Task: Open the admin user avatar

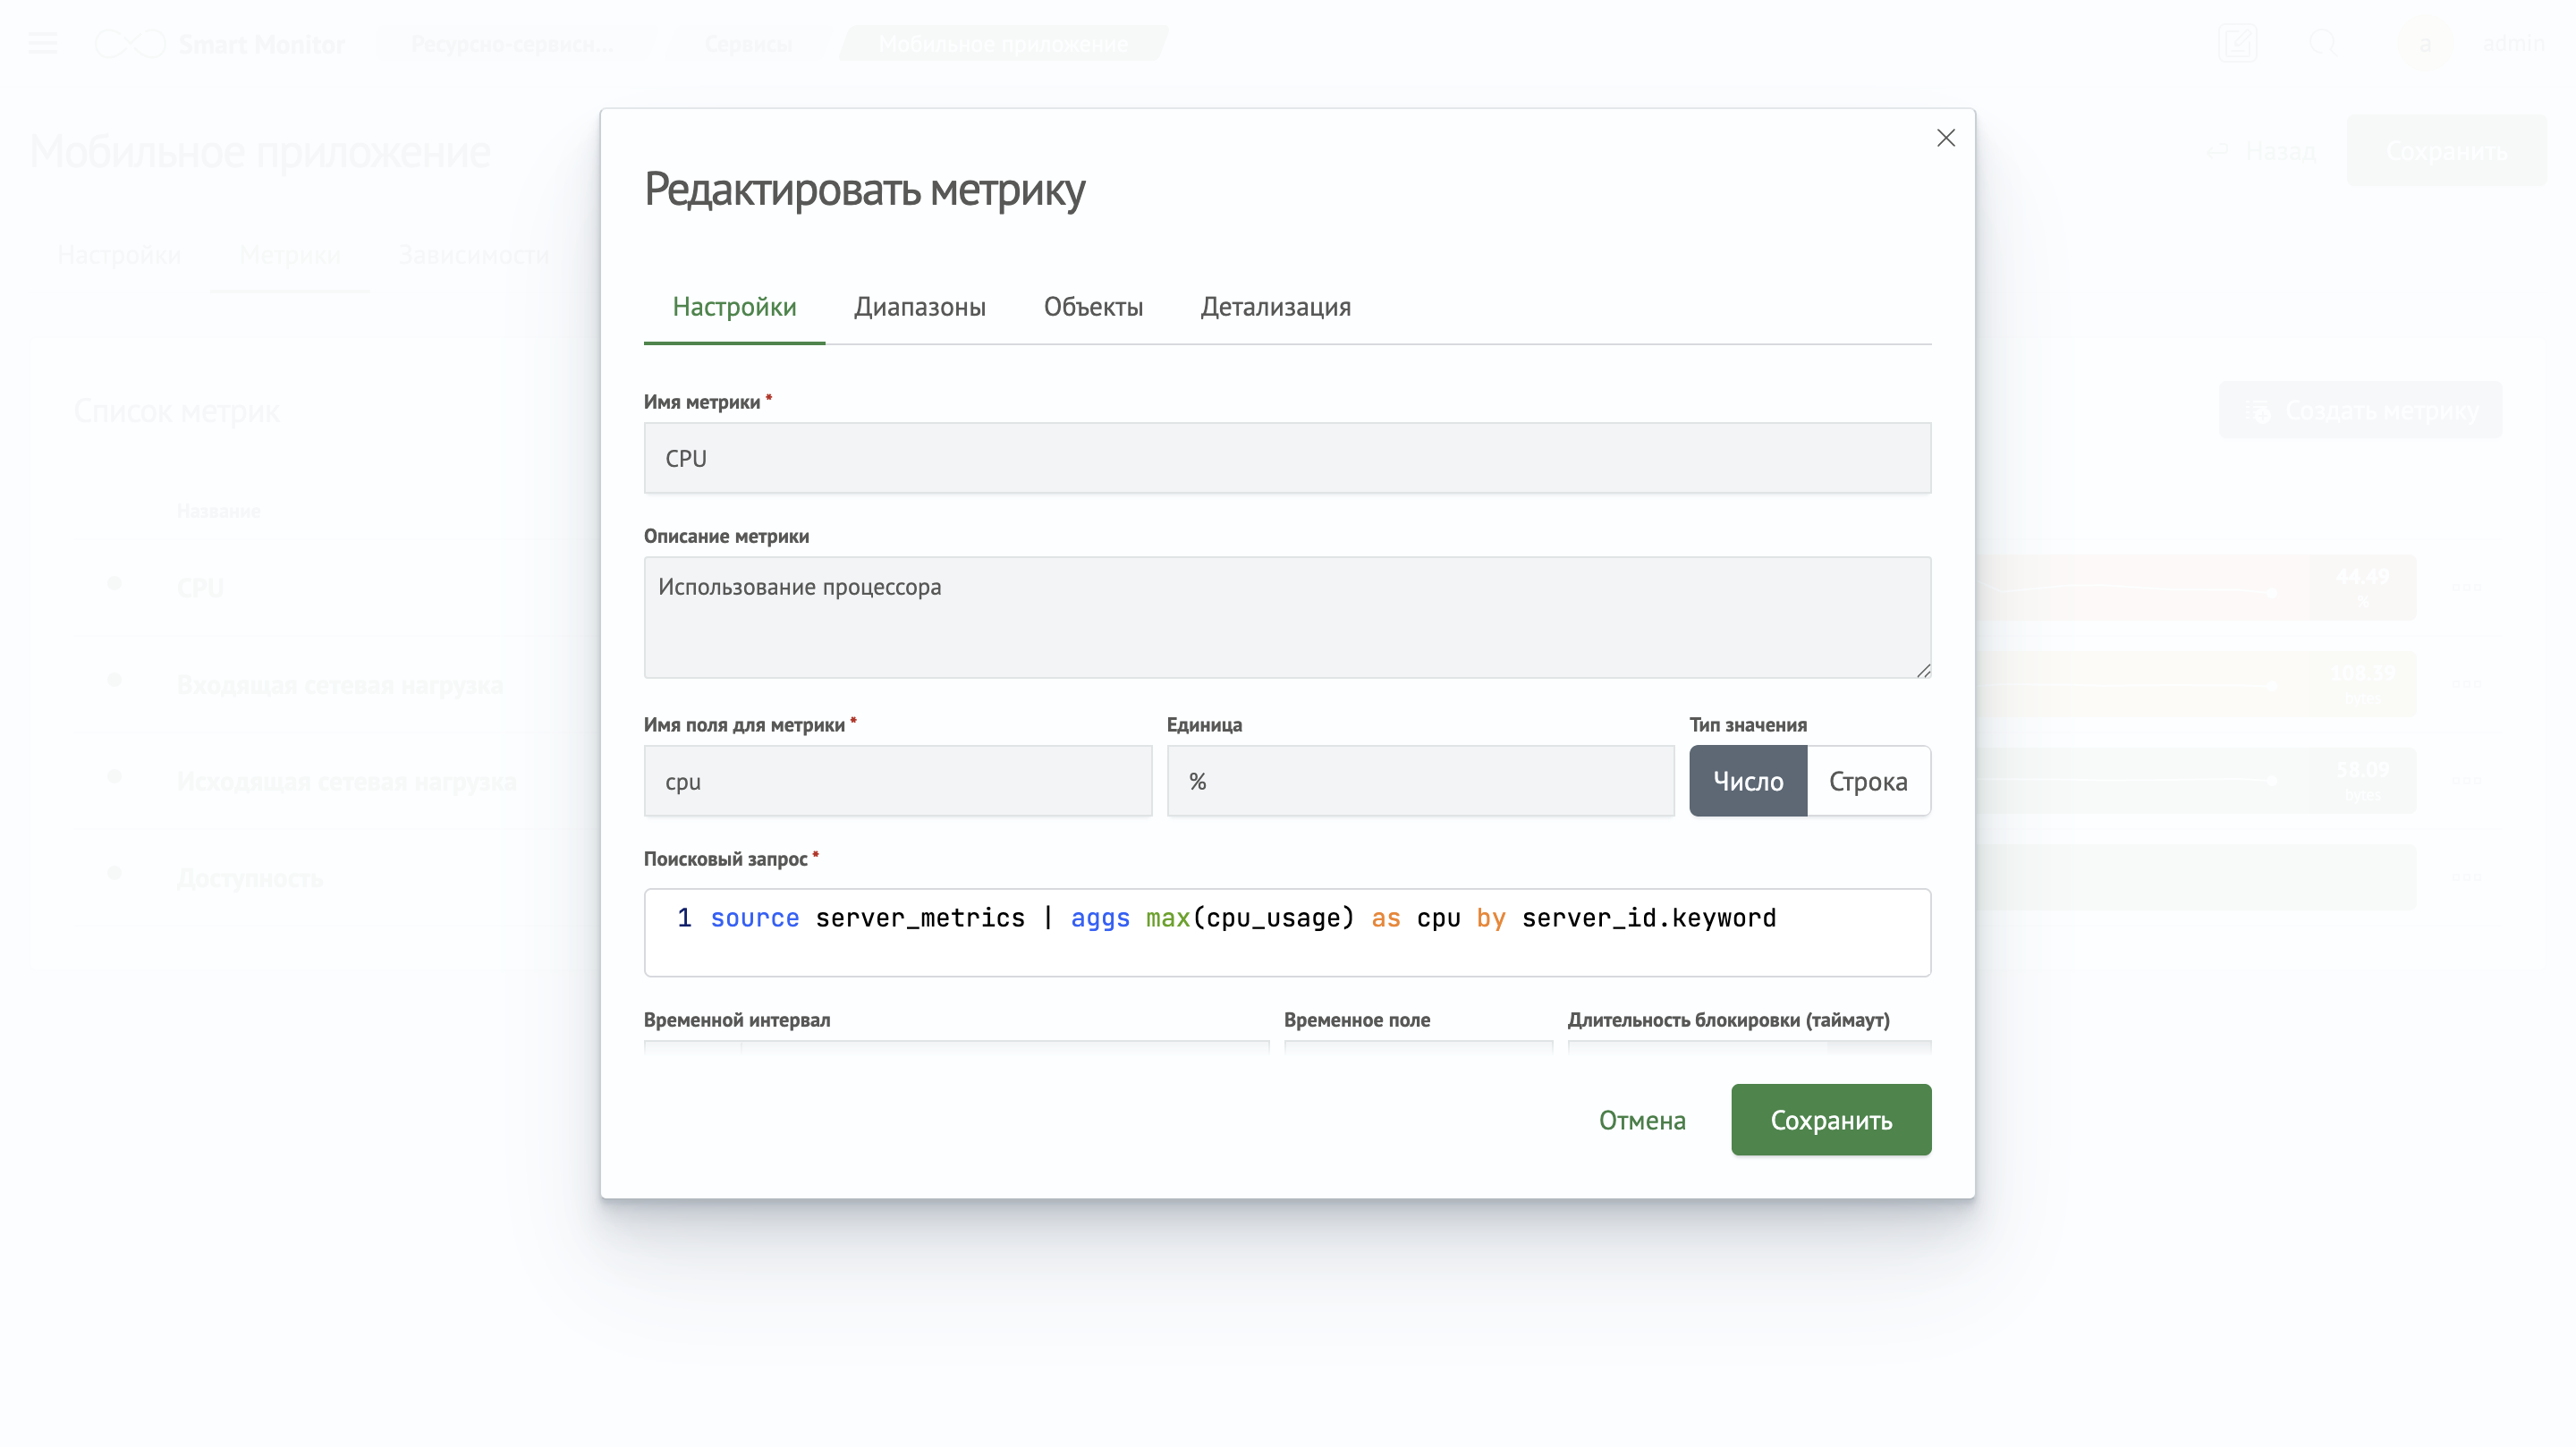Action: (x=2425, y=43)
